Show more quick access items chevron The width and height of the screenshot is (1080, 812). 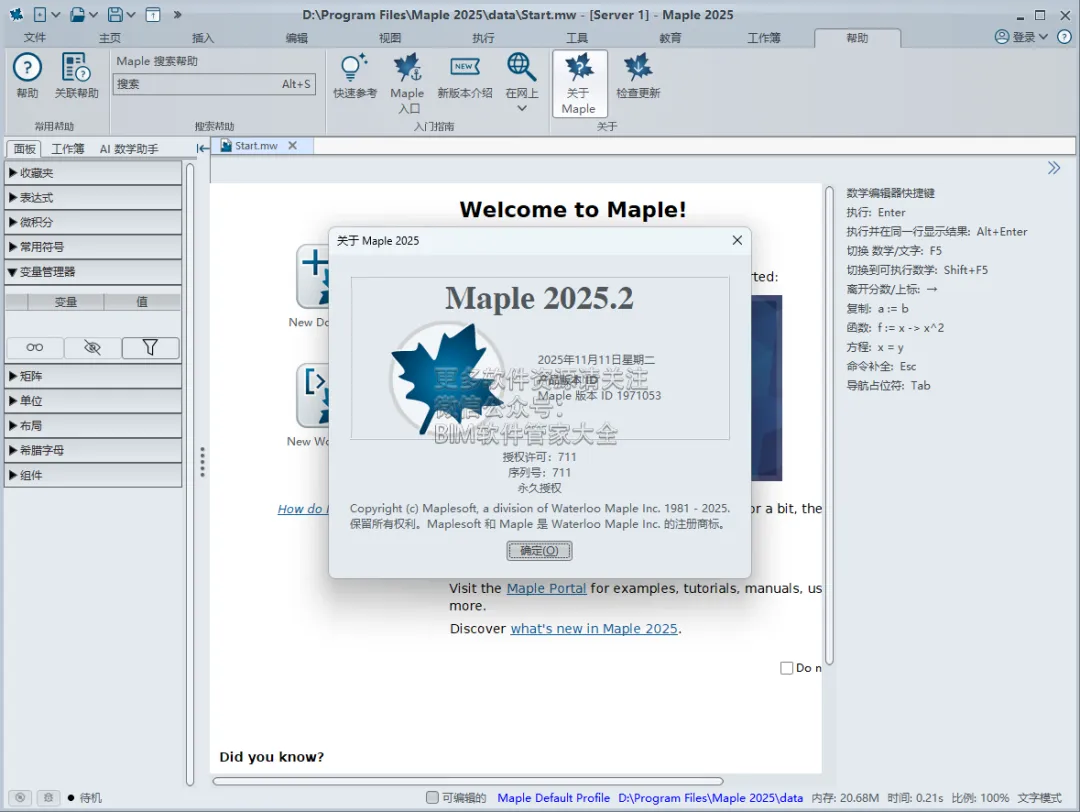[x=177, y=14]
